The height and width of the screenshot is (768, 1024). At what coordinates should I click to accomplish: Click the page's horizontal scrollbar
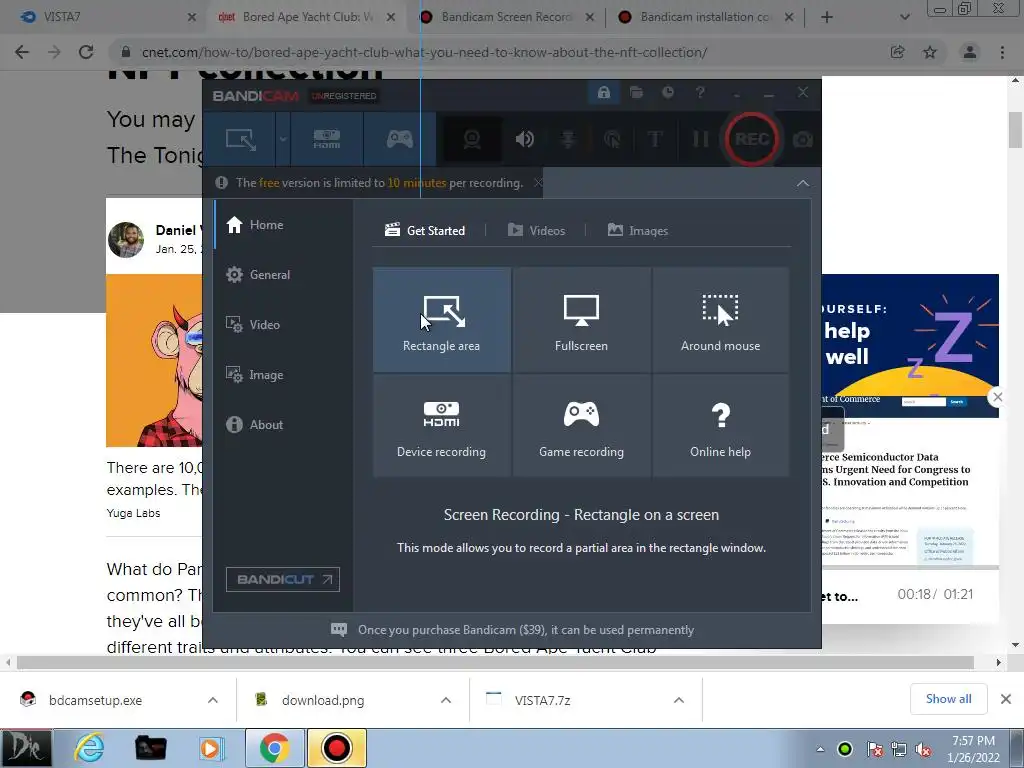pos(496,662)
